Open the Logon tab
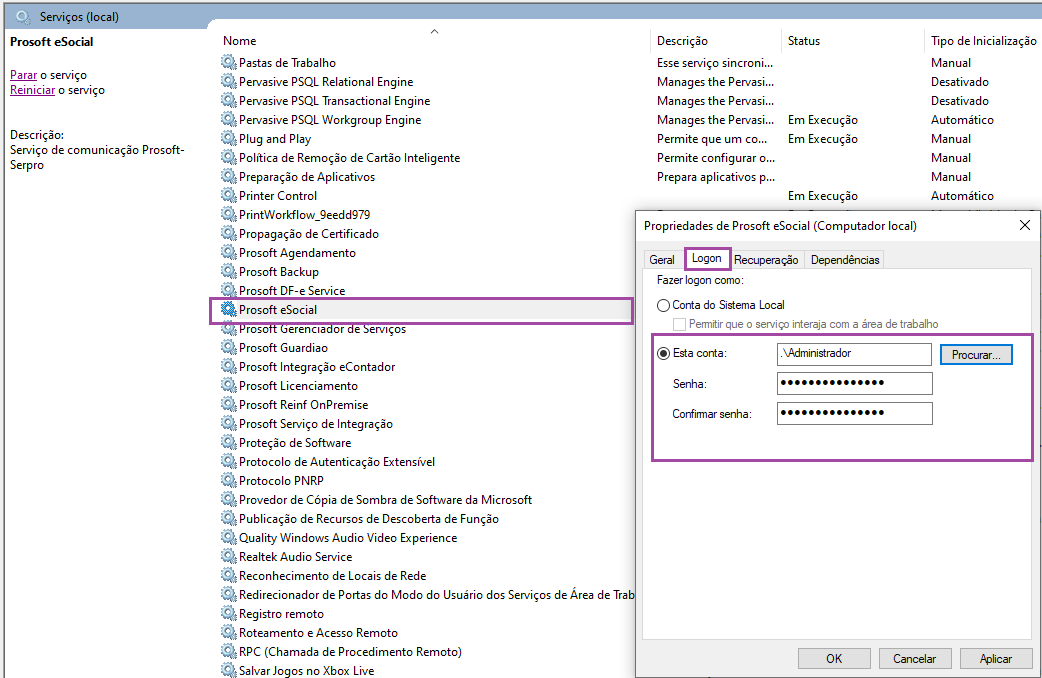The image size is (1042, 678). (706, 259)
